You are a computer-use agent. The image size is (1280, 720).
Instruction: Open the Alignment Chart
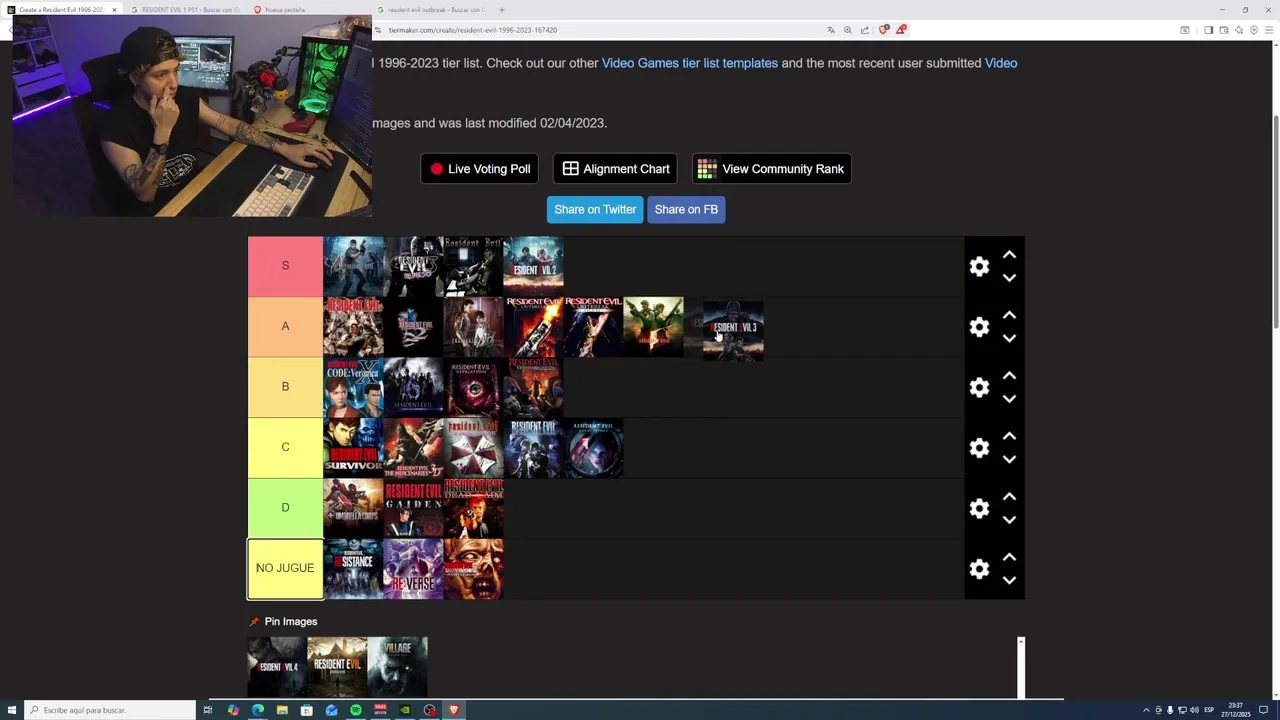(x=615, y=169)
